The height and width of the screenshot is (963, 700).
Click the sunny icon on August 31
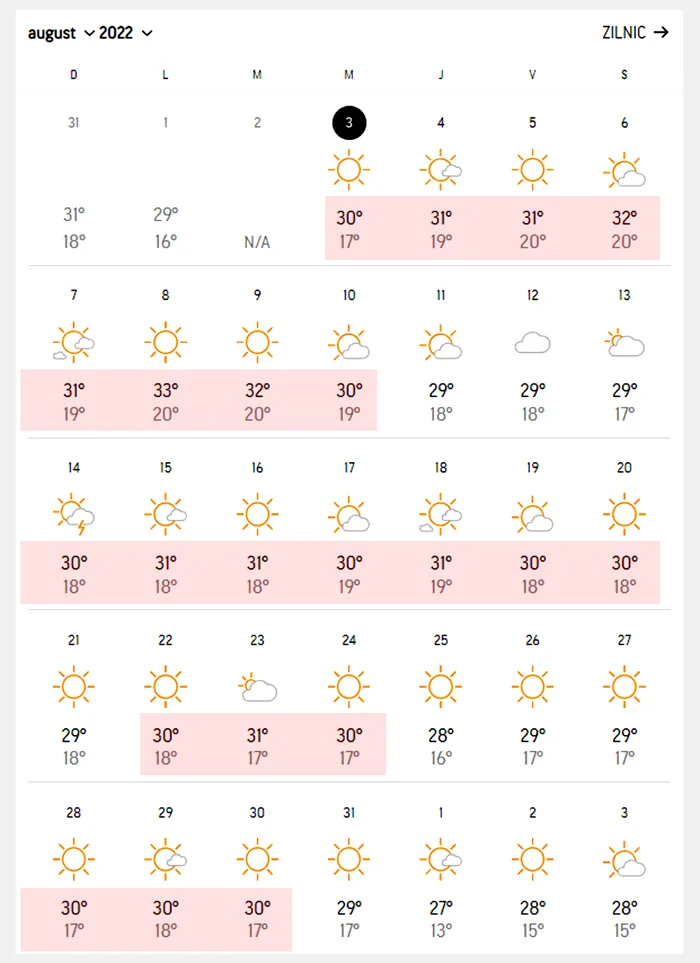[349, 859]
